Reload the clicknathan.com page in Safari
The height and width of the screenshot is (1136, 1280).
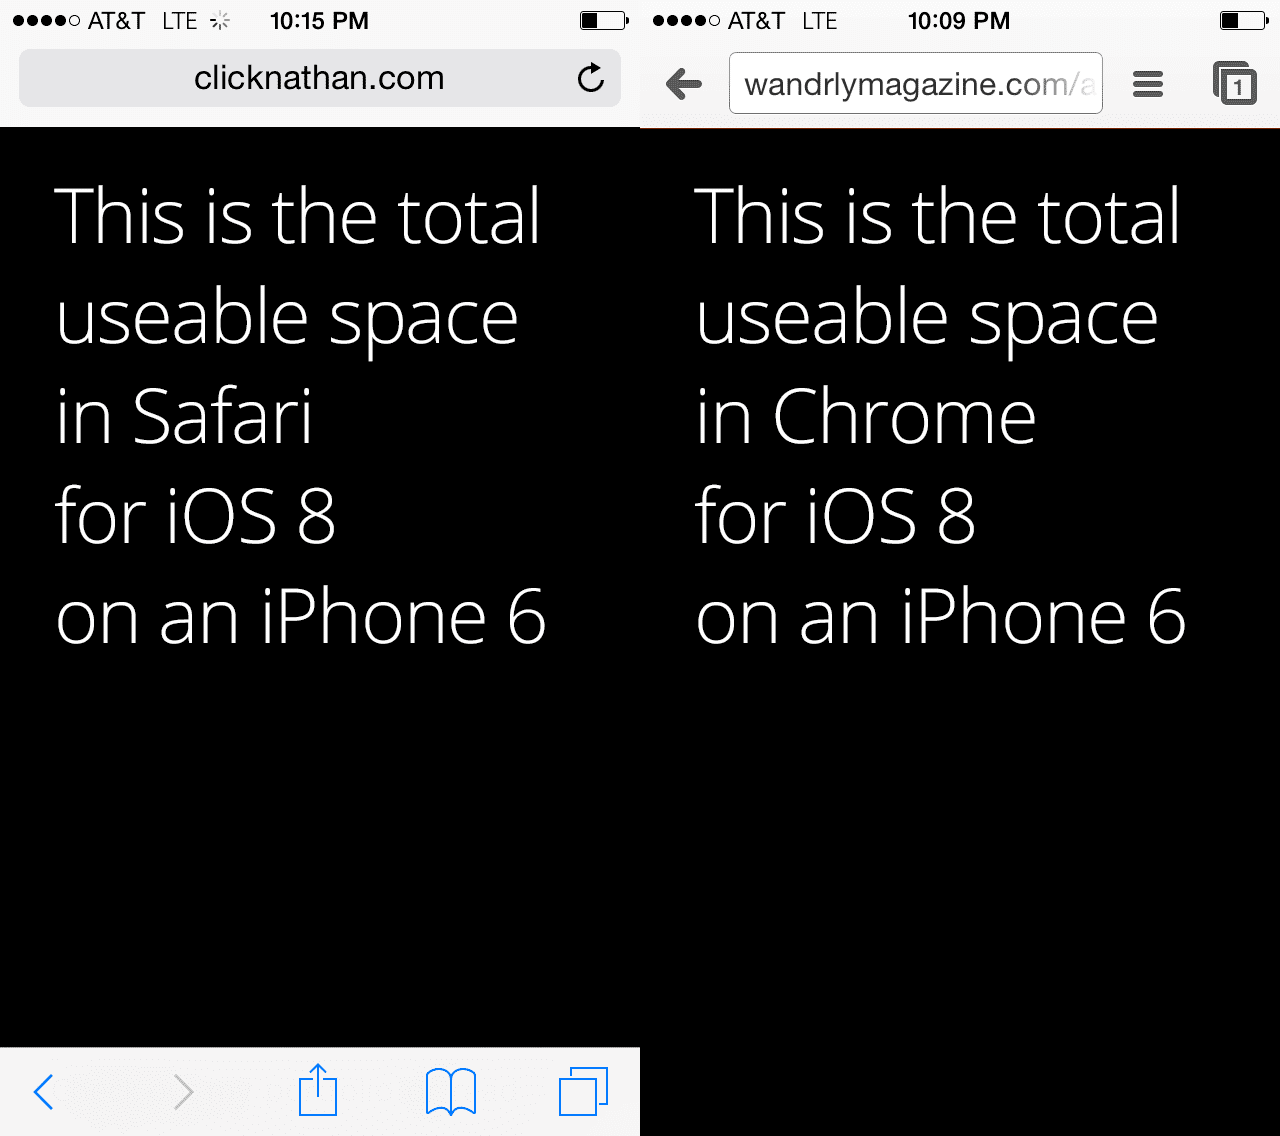coord(590,78)
